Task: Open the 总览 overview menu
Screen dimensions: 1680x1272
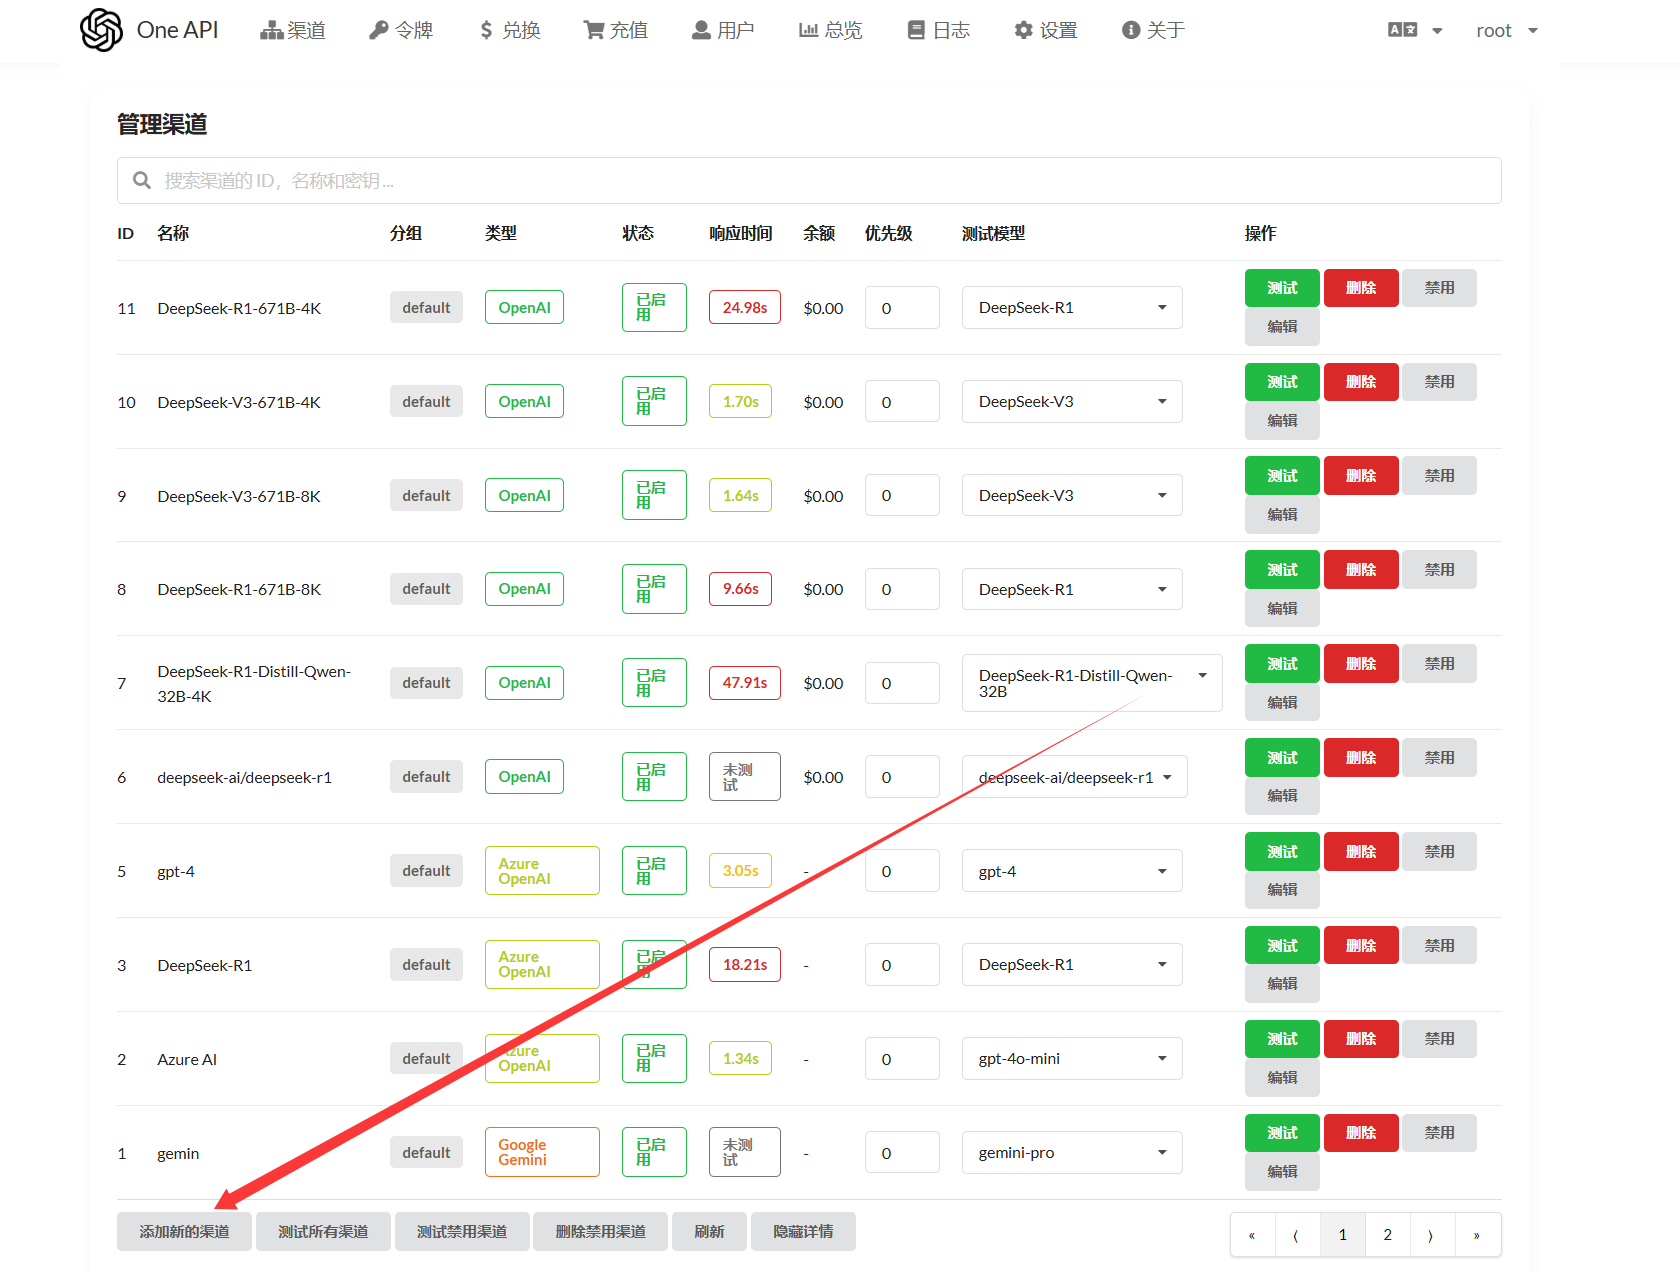Action: (x=830, y=30)
